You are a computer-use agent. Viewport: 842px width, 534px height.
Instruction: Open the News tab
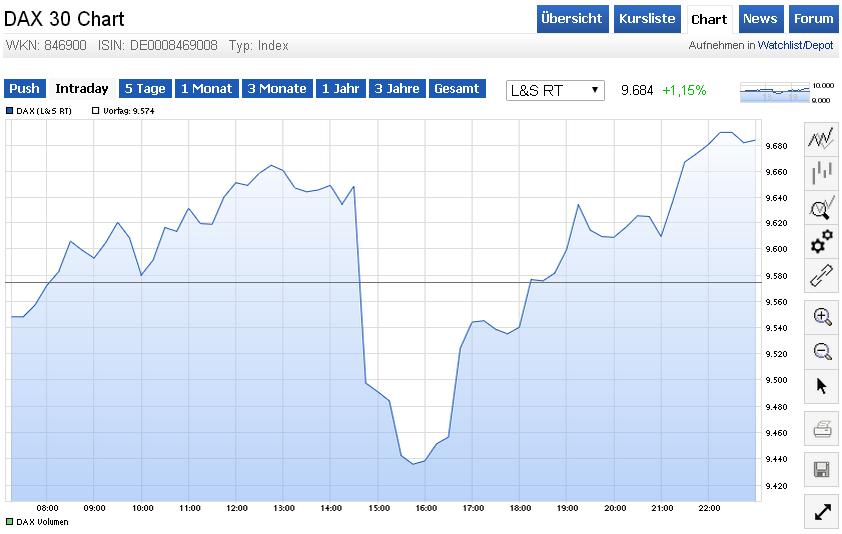760,19
